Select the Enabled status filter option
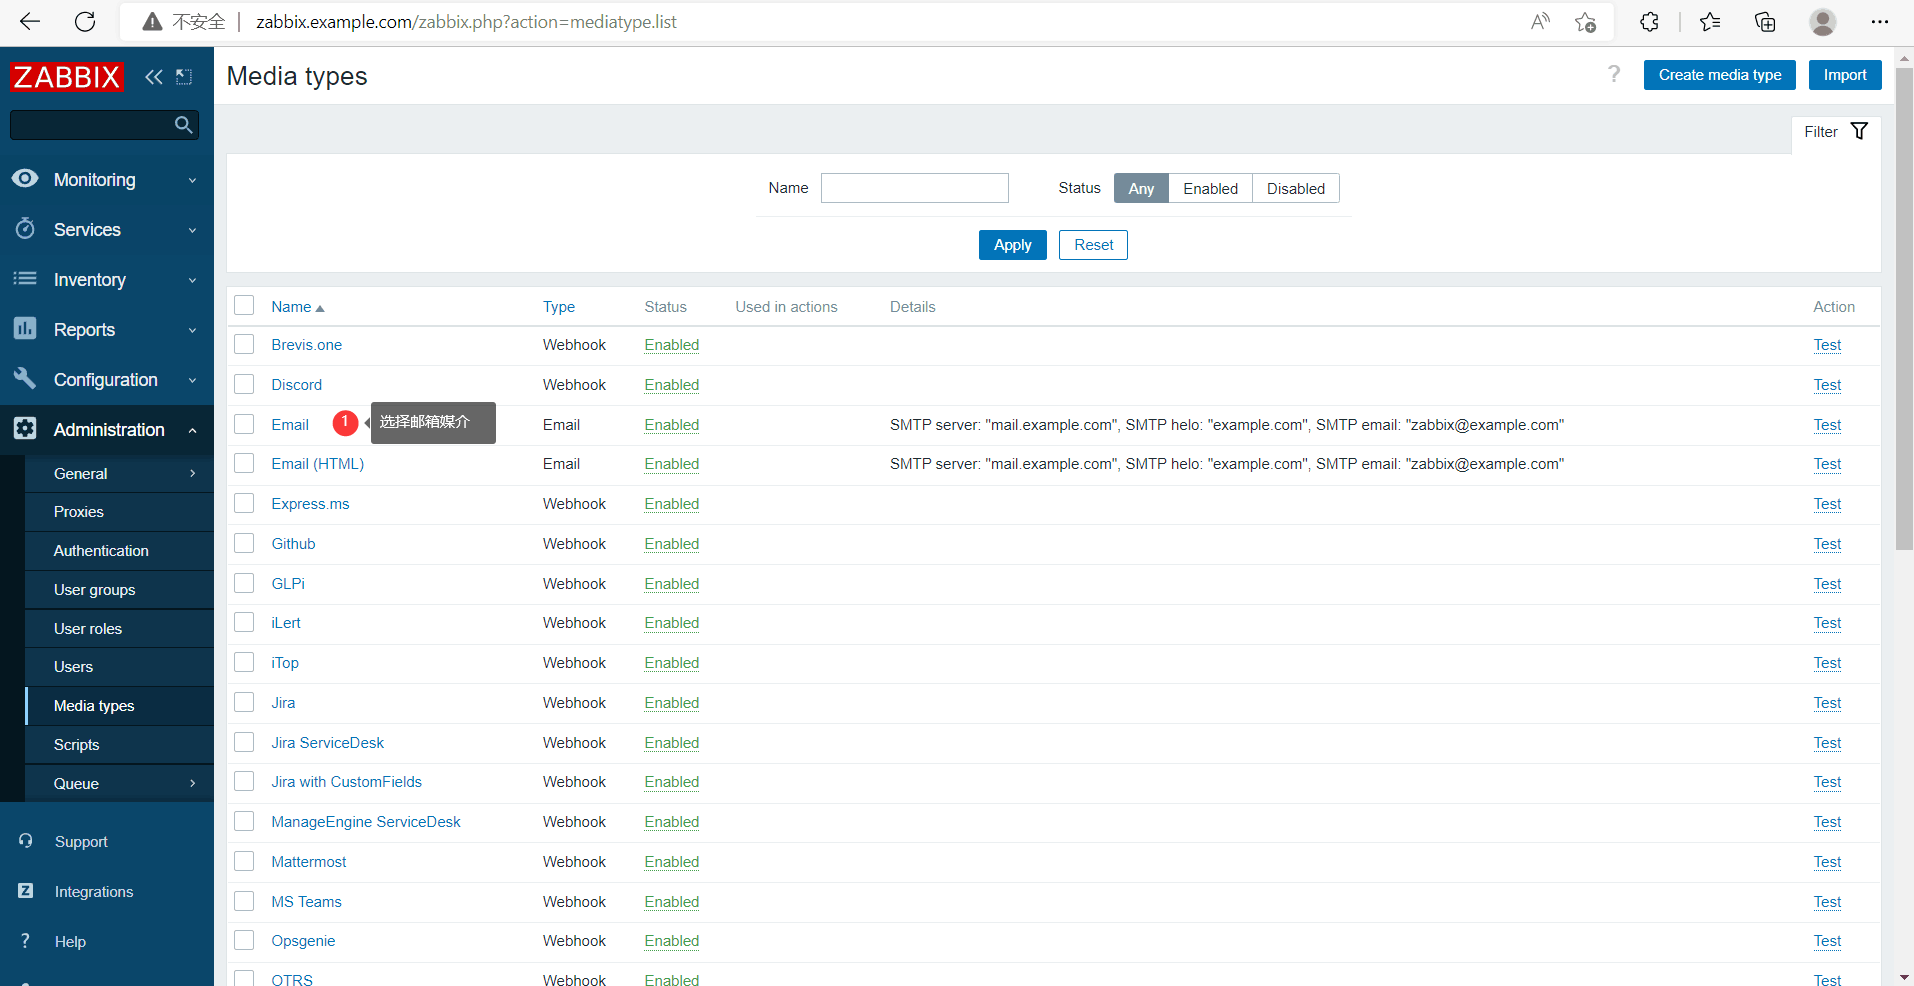 (x=1210, y=188)
